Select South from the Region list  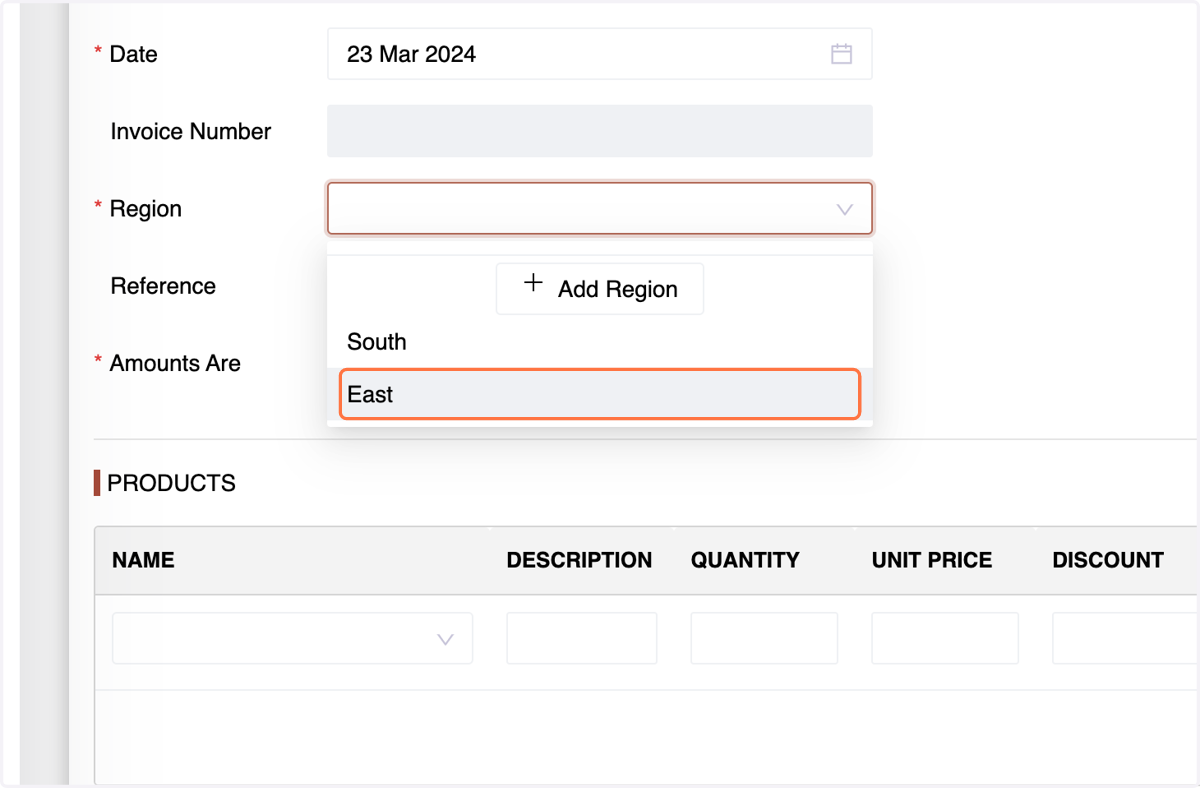[x=599, y=342]
